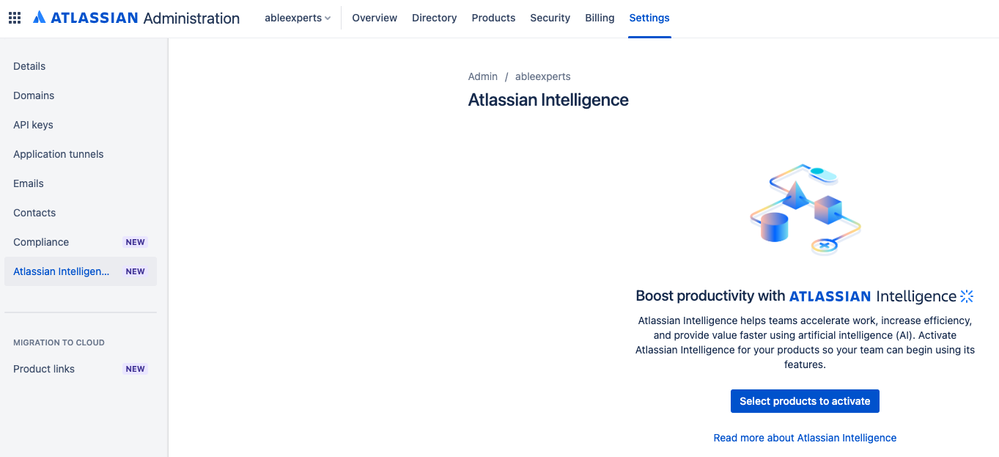Click the NEW badge beside Compliance

[135, 242]
